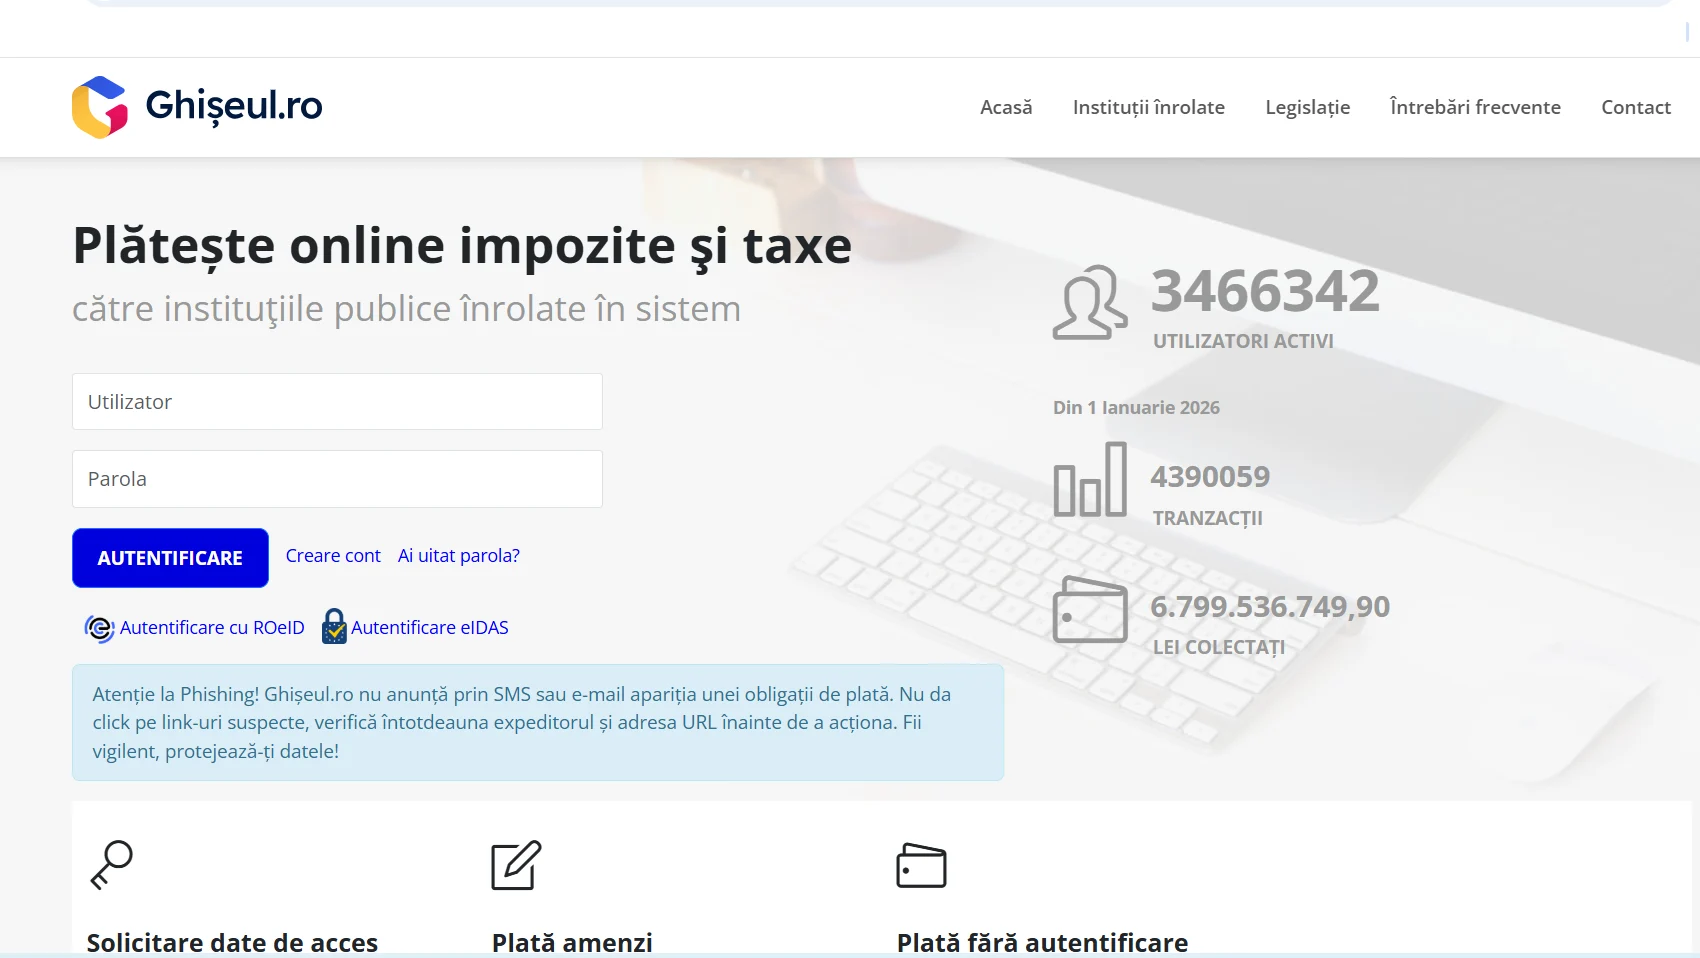This screenshot has width=1700, height=958.
Task: Click the AUTENTIFICARE button
Action: click(x=170, y=558)
